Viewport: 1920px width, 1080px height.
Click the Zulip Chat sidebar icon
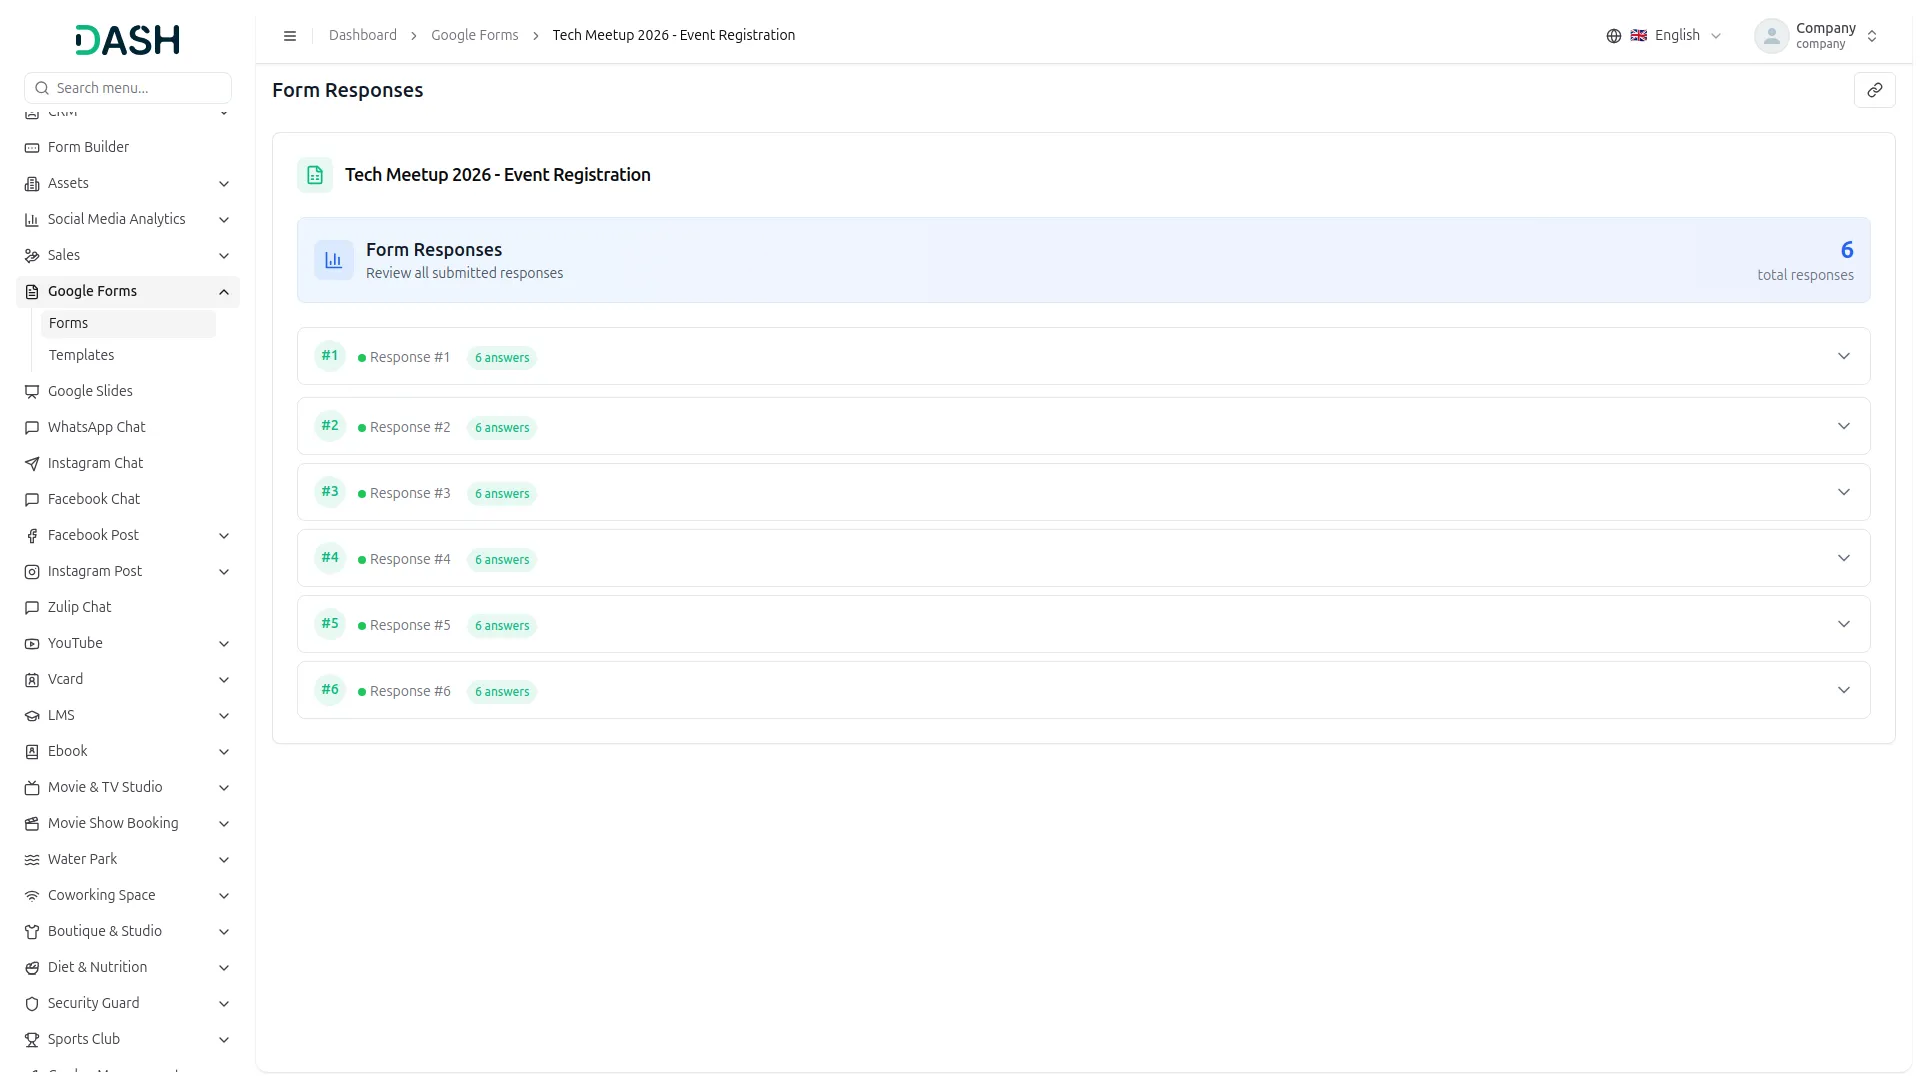click(32, 608)
